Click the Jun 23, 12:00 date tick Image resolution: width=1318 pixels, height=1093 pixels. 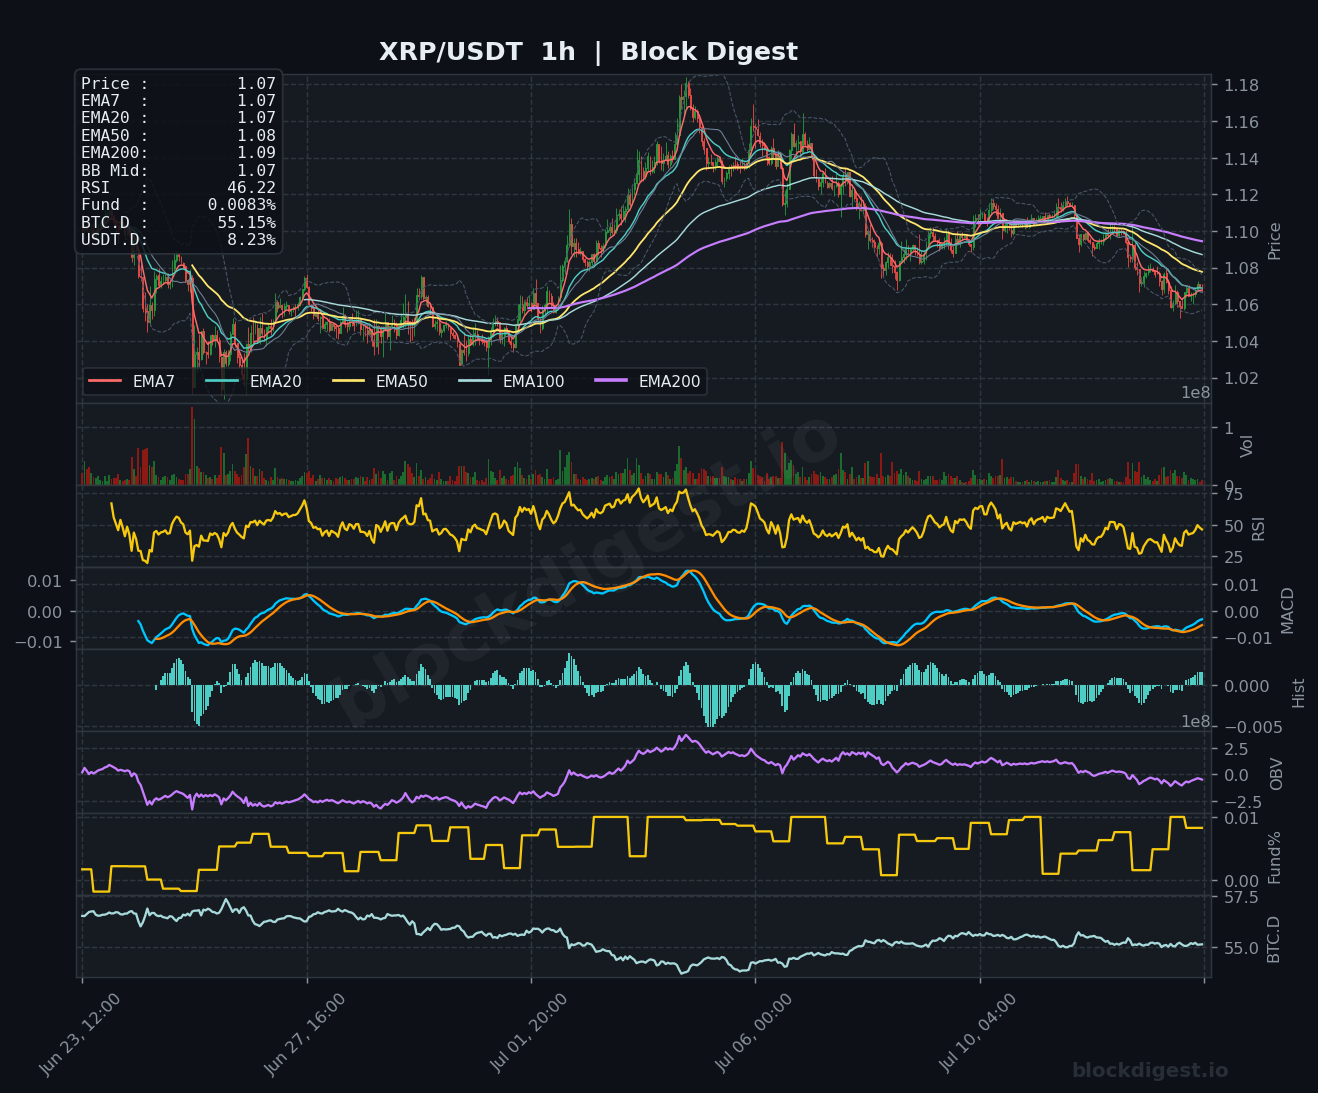[81, 1034]
